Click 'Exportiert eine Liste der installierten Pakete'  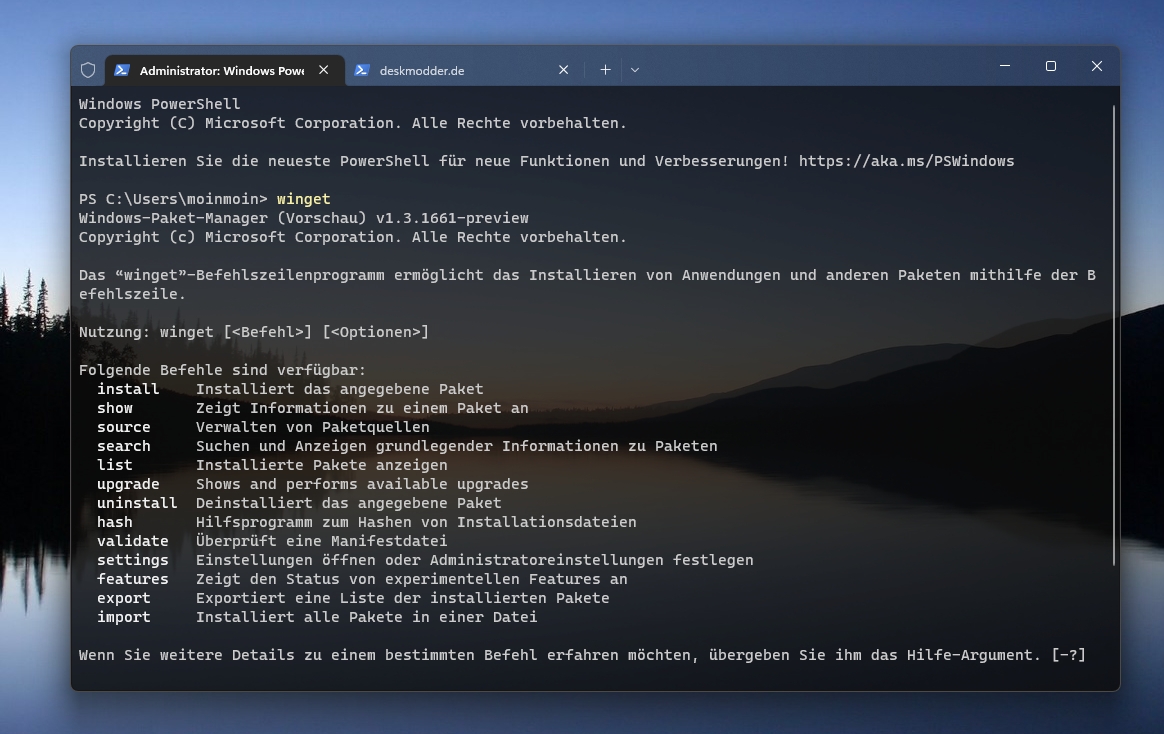point(402,598)
